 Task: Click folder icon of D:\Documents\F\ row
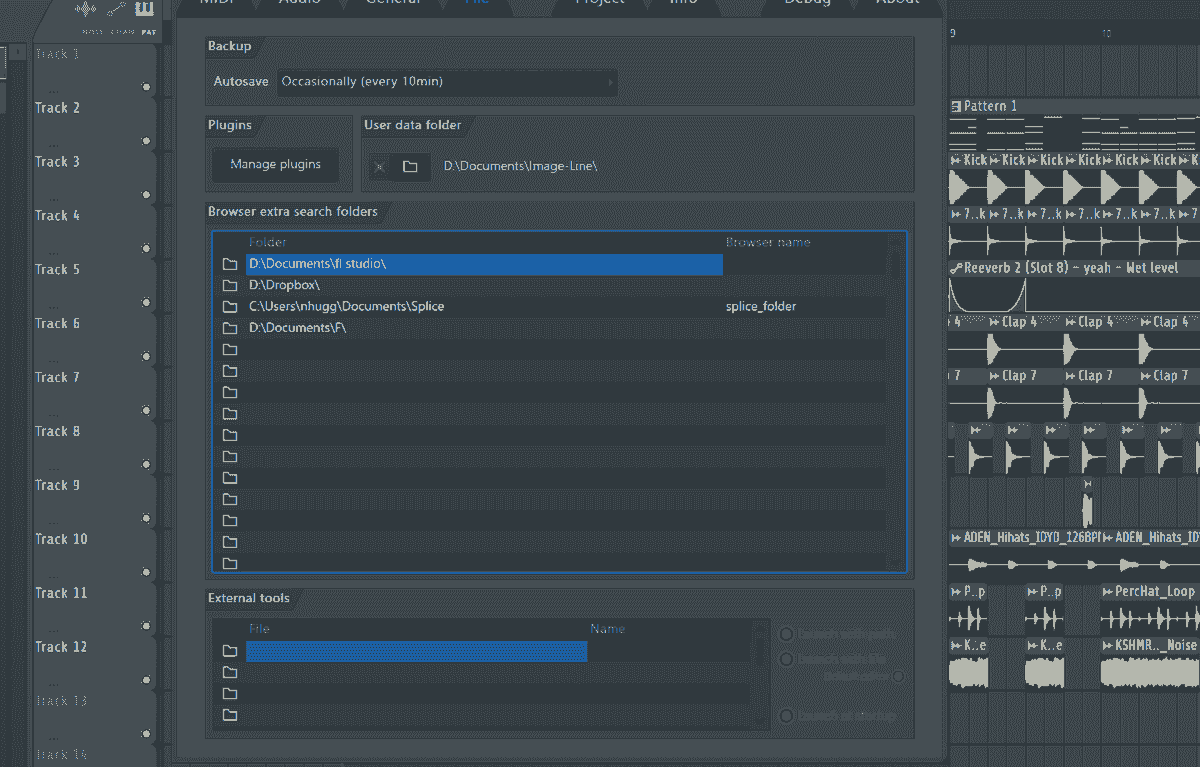pos(230,329)
